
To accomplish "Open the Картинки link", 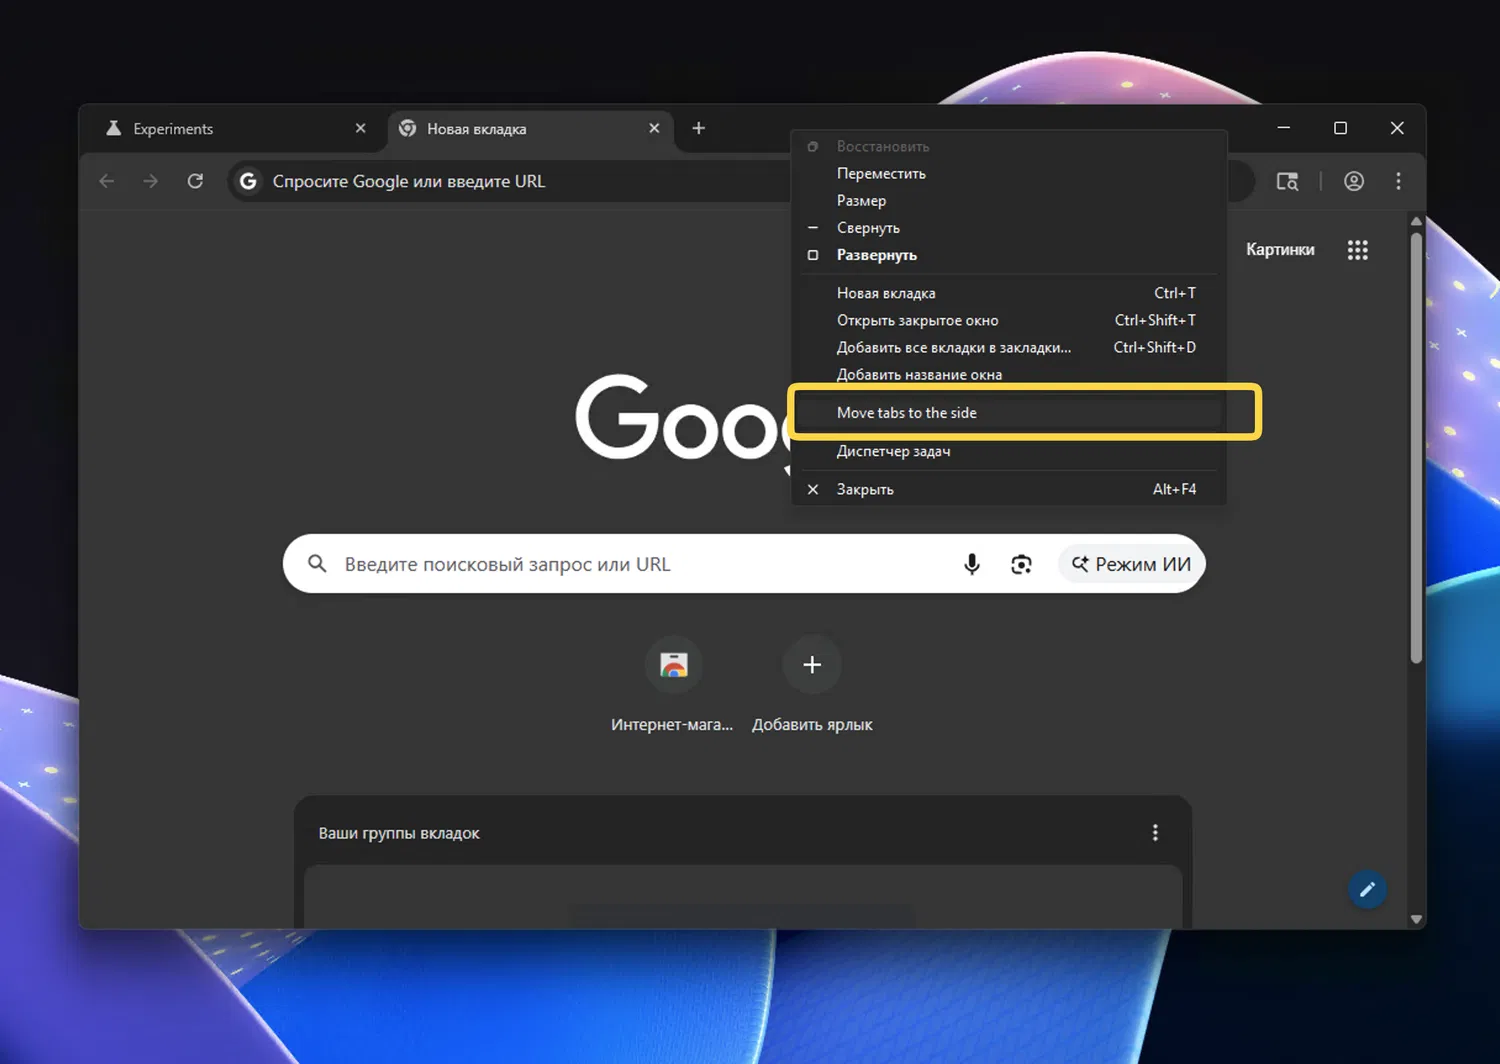I will click(1280, 250).
